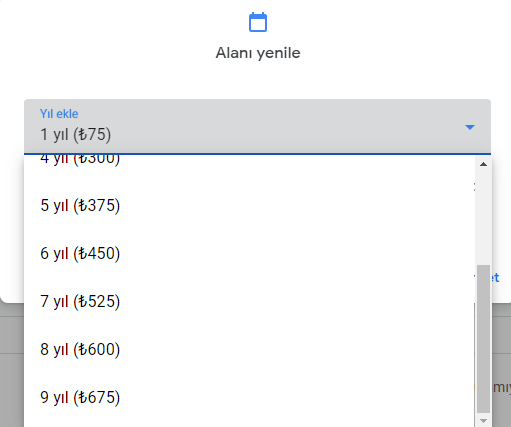Click the Alanı yenile heading
This screenshot has width=511, height=427.
pyautogui.click(x=258, y=53)
